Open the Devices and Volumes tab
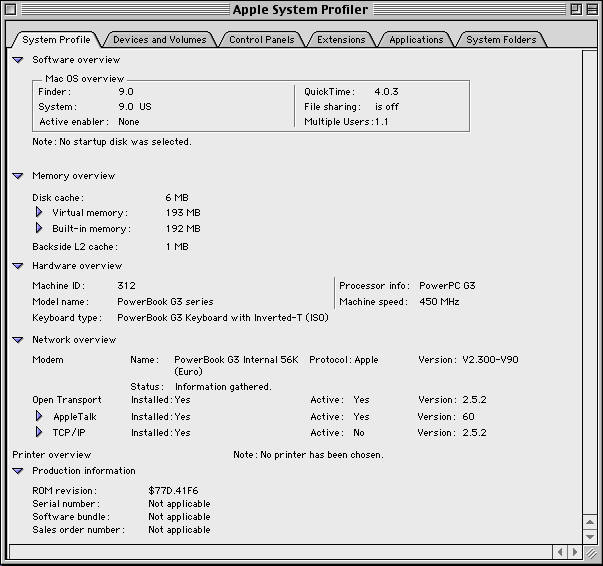Screen dimensions: 603x566 click(x=160, y=40)
